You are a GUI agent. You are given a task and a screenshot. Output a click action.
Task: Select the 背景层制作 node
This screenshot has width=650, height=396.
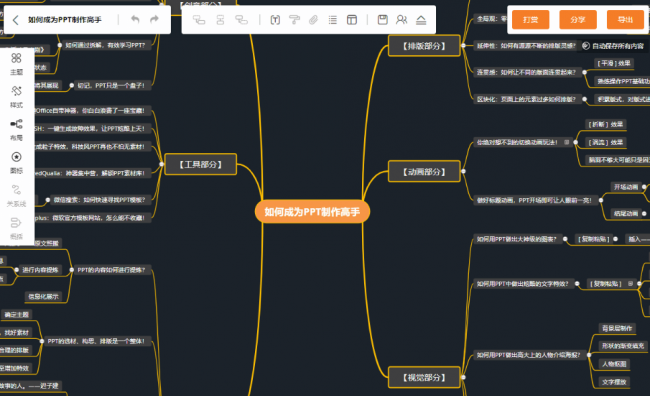(617, 328)
